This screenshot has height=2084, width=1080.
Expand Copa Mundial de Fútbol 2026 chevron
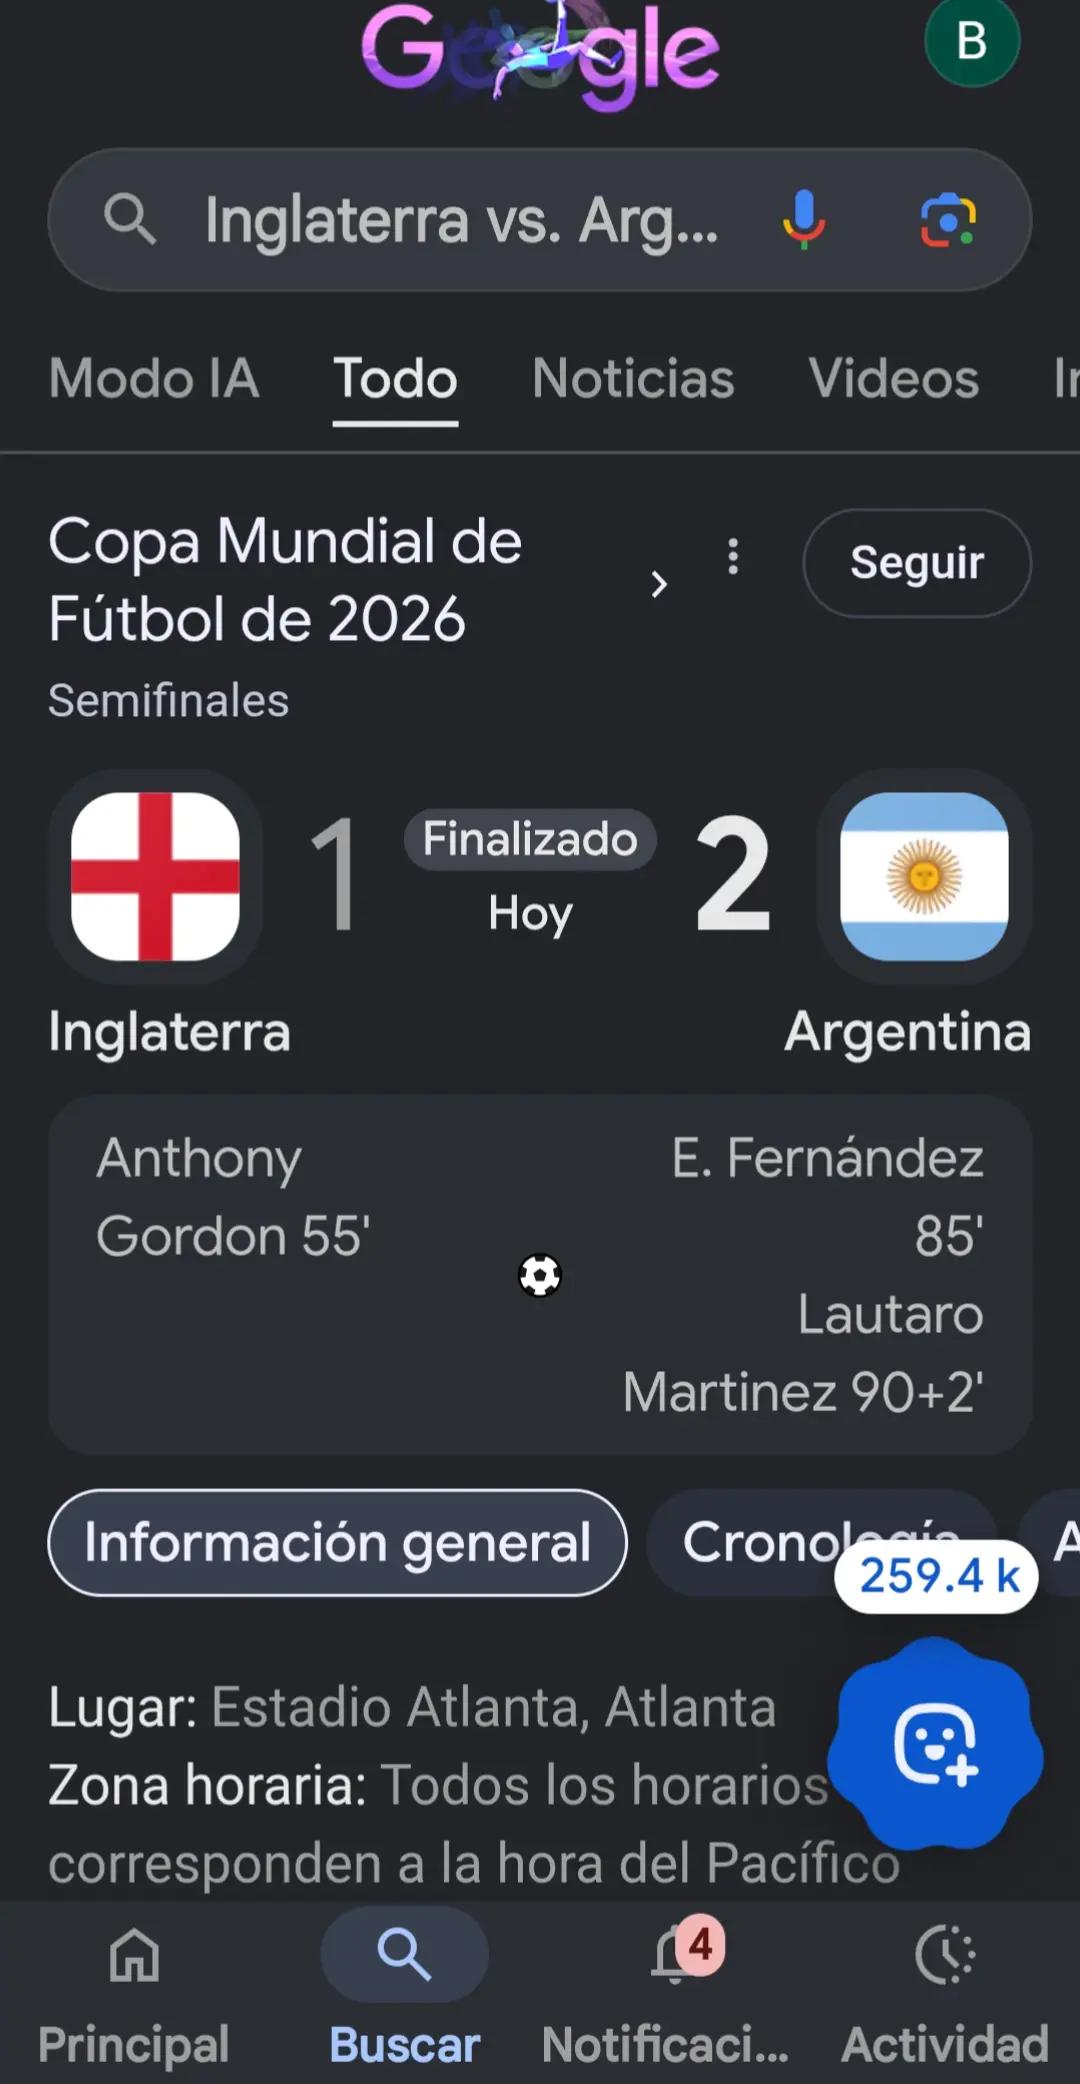[658, 584]
